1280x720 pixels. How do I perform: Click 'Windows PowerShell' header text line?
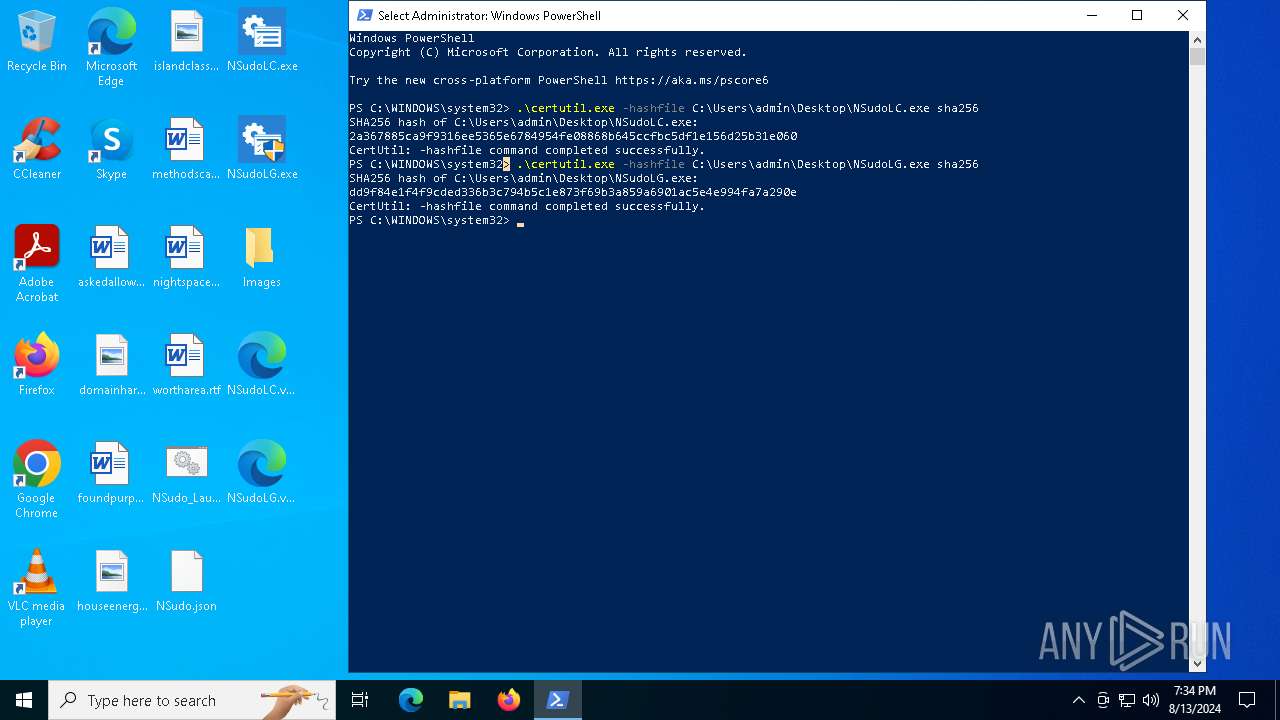click(412, 38)
